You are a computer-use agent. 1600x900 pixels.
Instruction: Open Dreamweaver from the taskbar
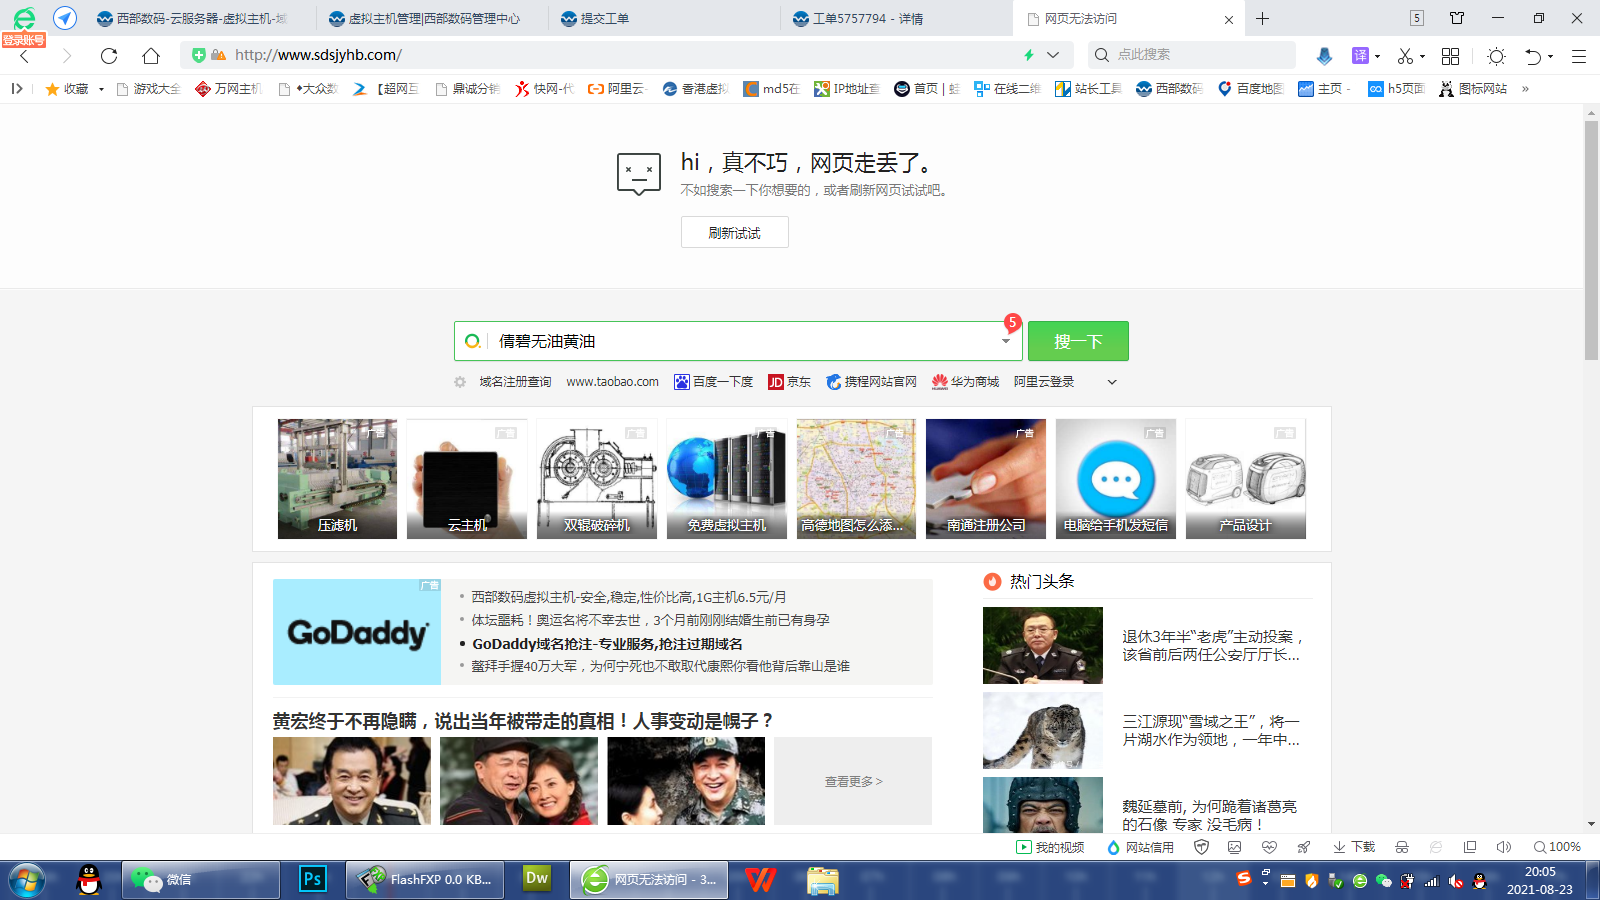point(537,879)
